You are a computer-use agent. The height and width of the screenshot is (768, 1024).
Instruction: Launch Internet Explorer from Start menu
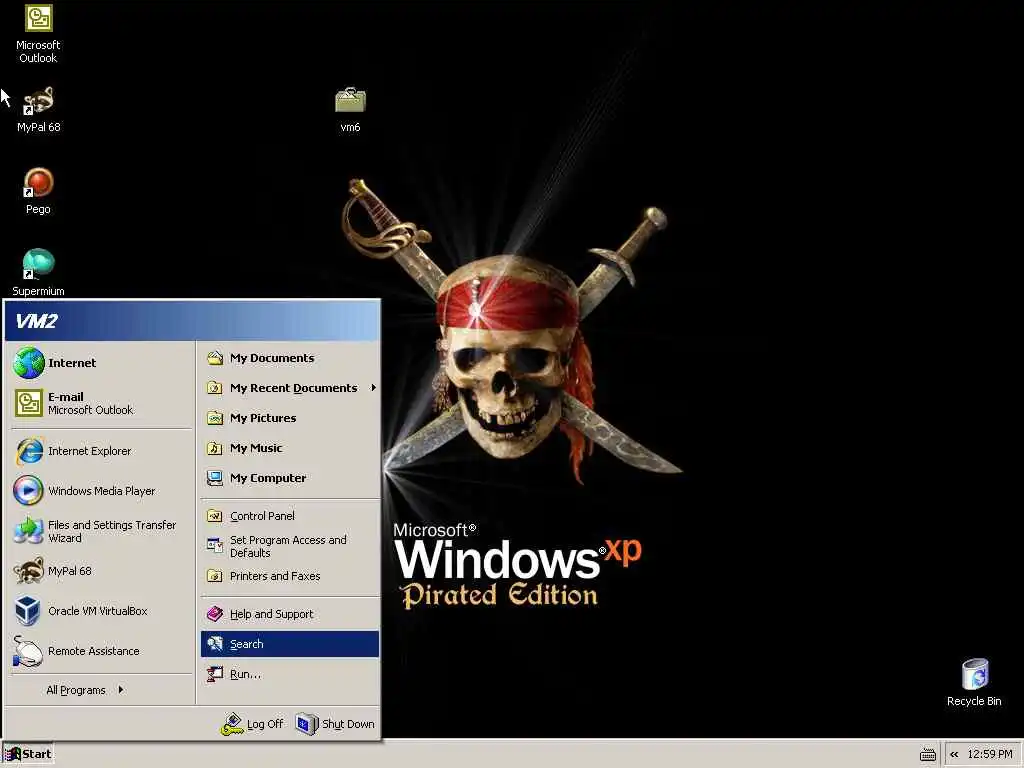tap(101, 451)
